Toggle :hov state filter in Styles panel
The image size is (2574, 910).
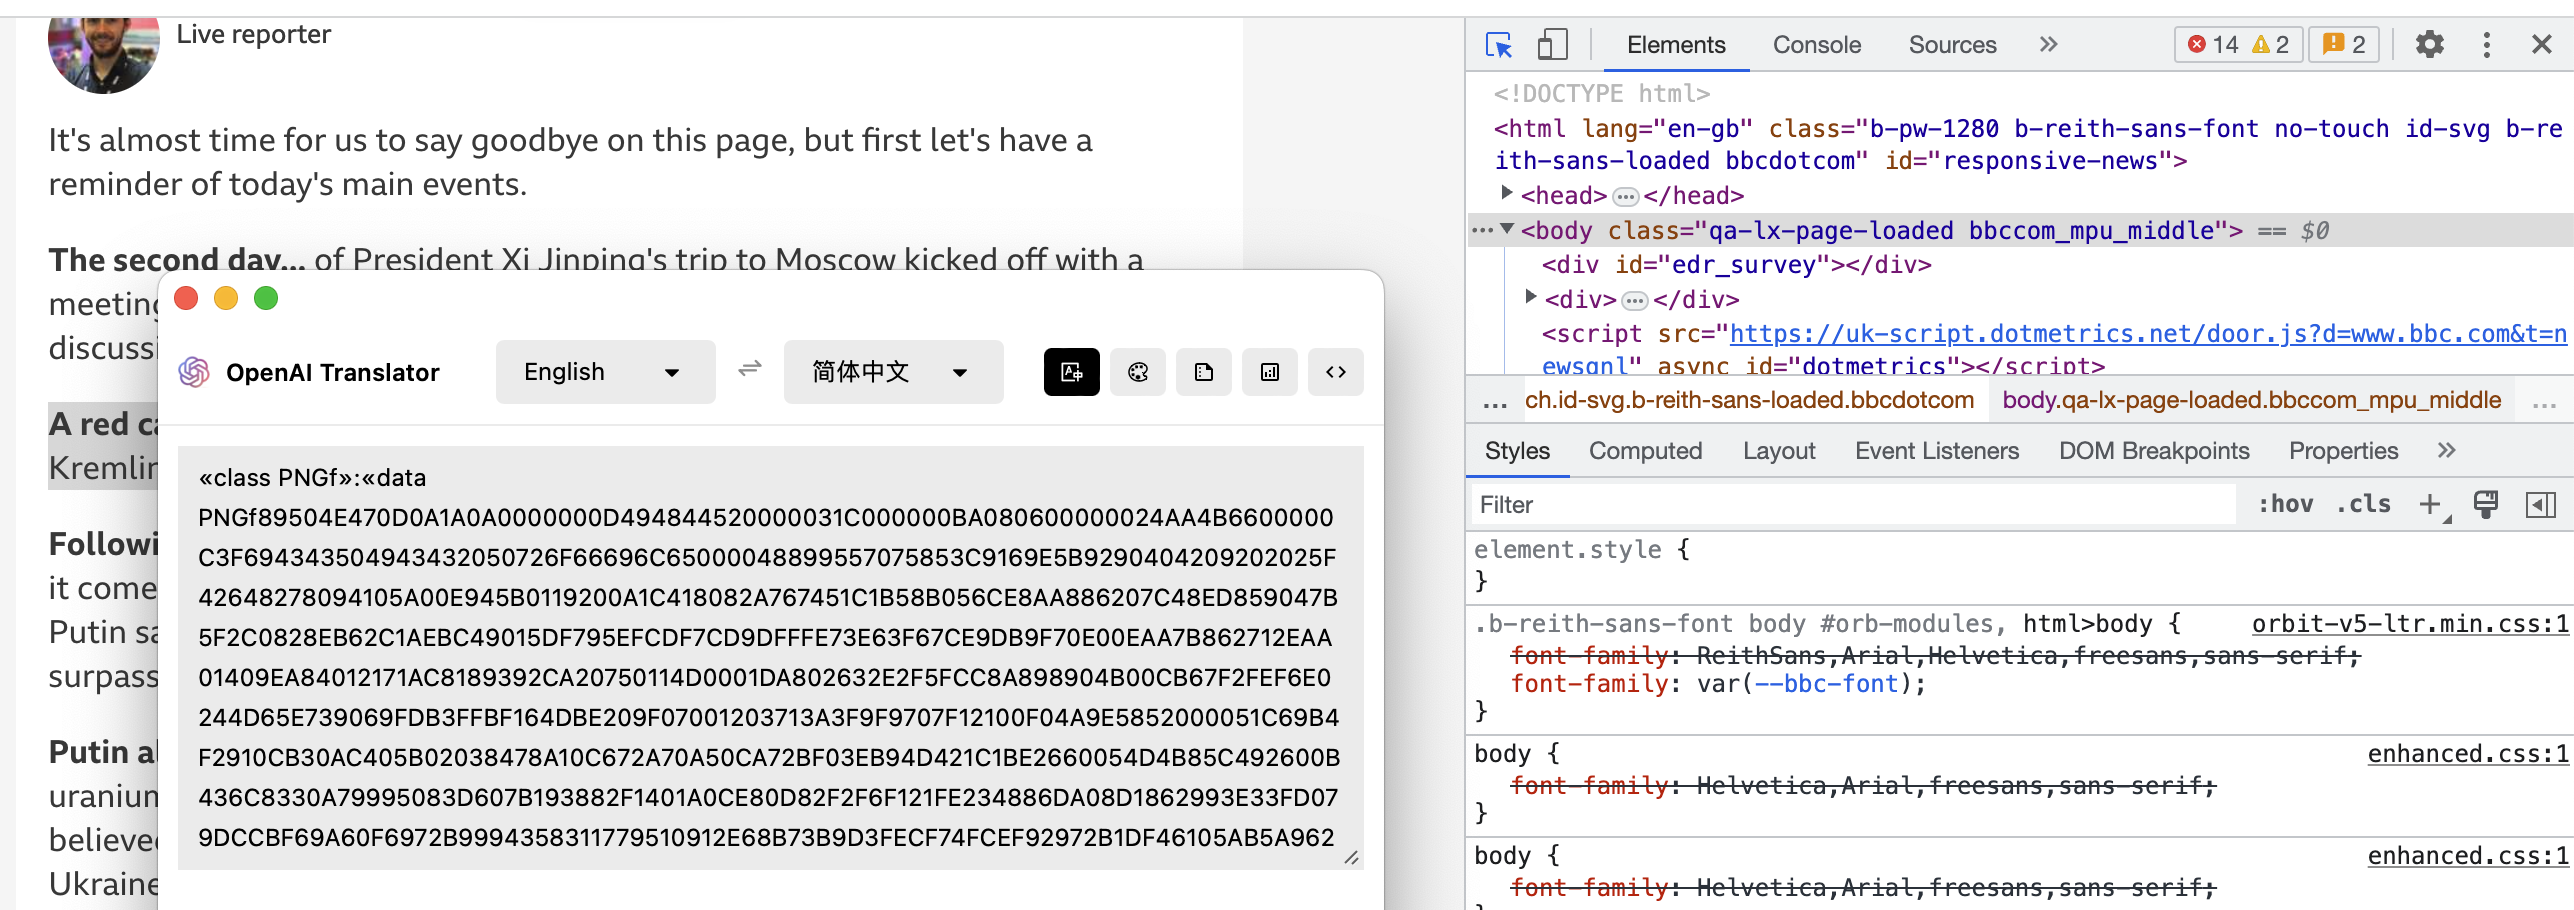(x=2287, y=504)
